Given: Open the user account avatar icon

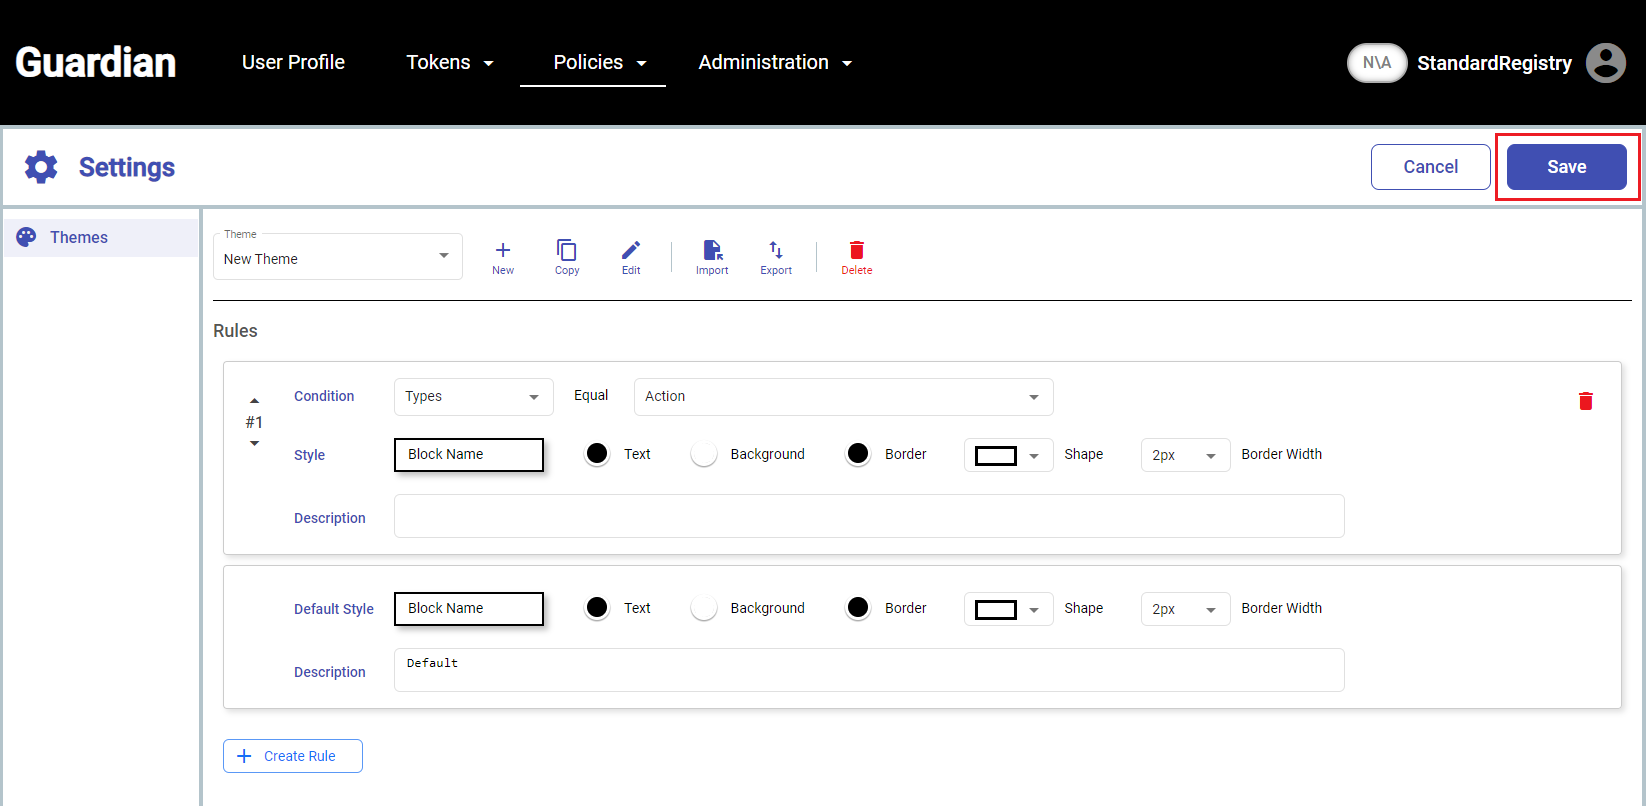Looking at the screenshot, I should [x=1605, y=63].
